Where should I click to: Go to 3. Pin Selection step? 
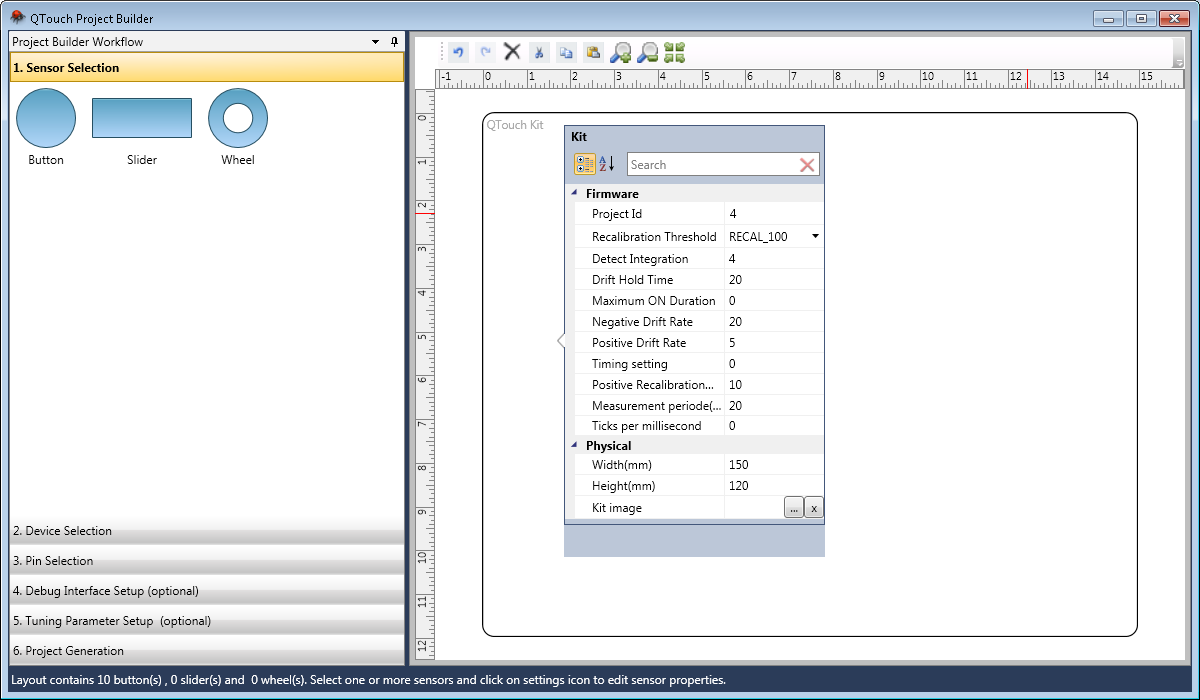(207, 561)
